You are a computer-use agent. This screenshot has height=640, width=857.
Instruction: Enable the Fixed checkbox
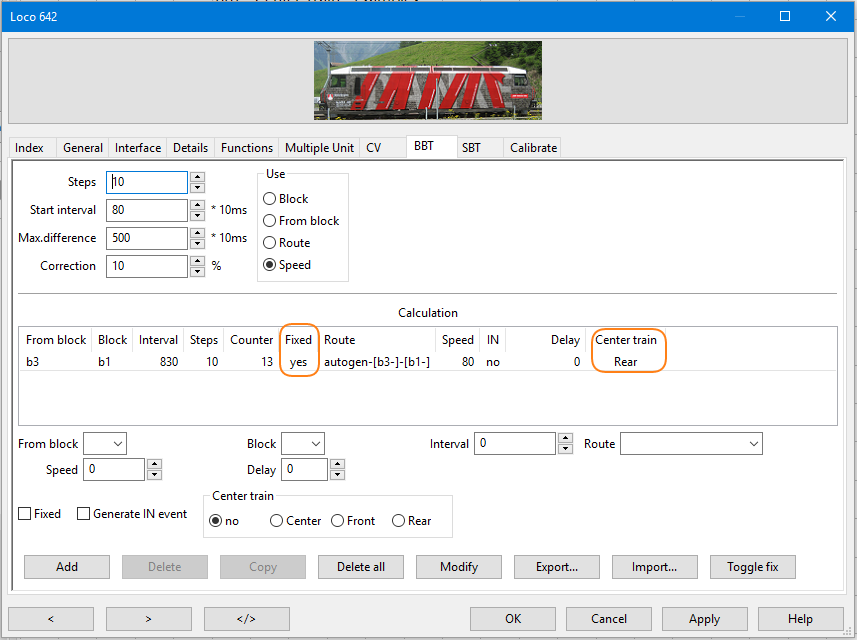[25, 514]
